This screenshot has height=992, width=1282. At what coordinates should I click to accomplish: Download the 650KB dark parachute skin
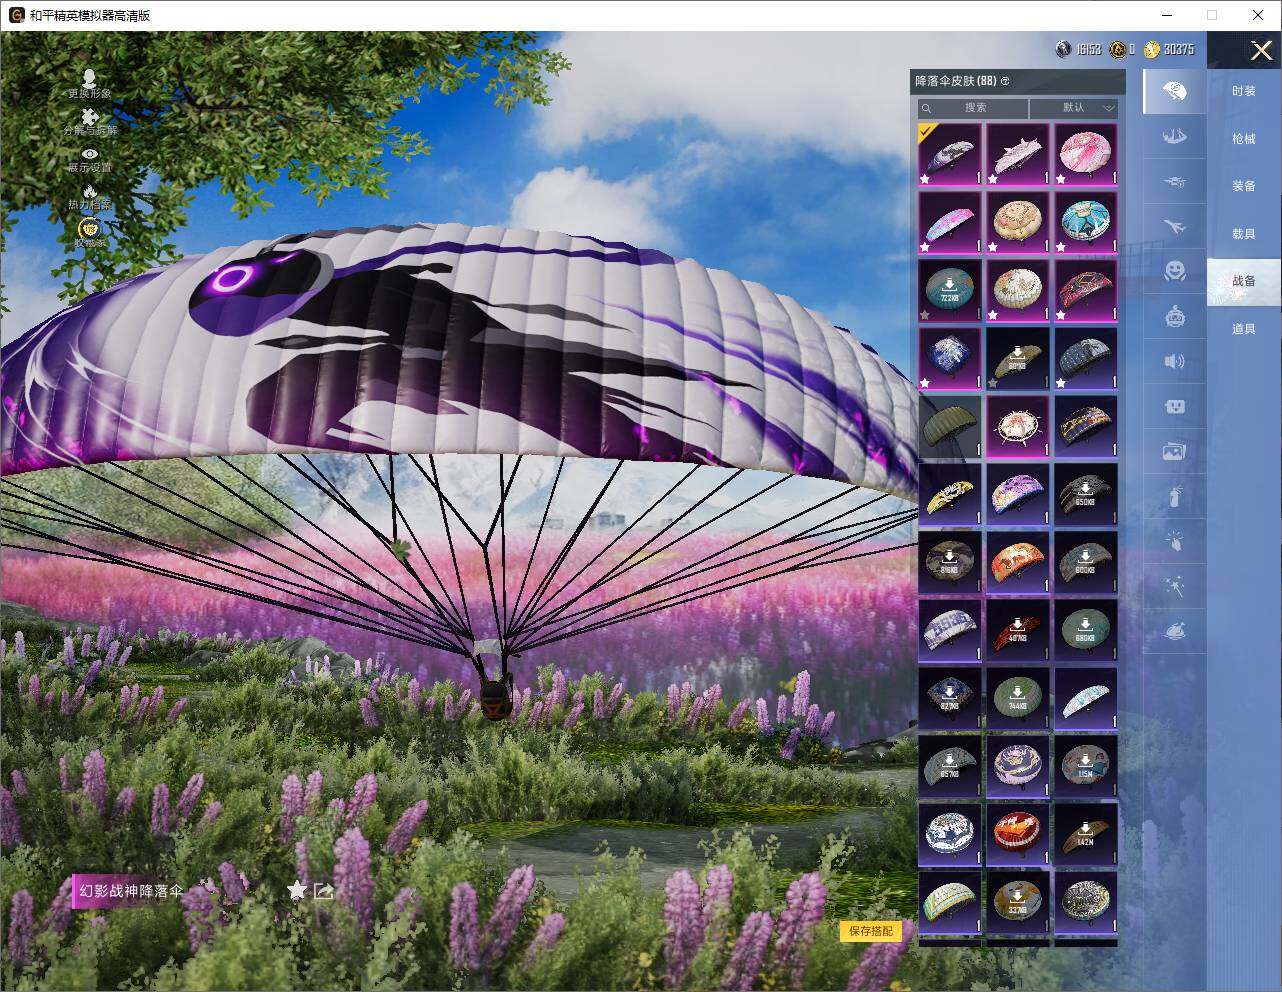(1086, 495)
